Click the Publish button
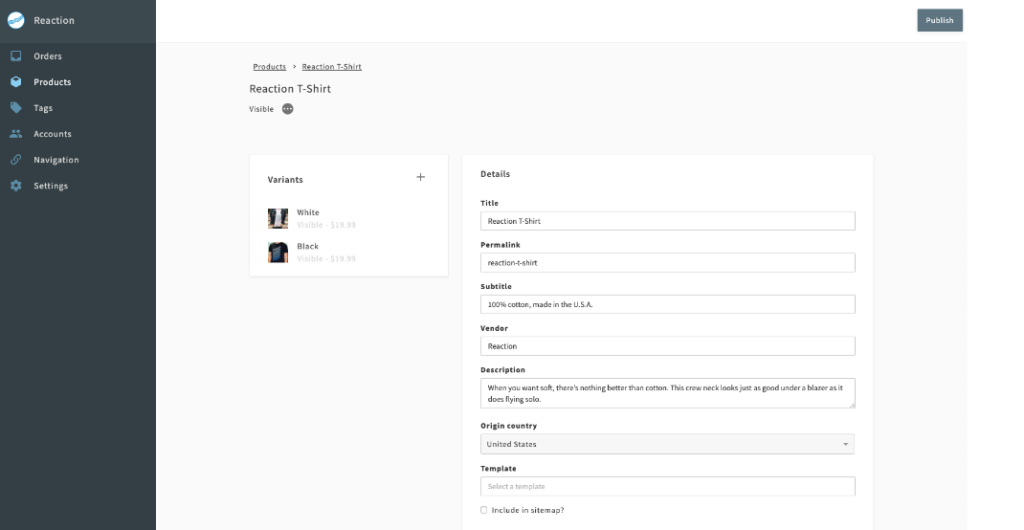The width and height of the screenshot is (1024, 530). coord(940,20)
